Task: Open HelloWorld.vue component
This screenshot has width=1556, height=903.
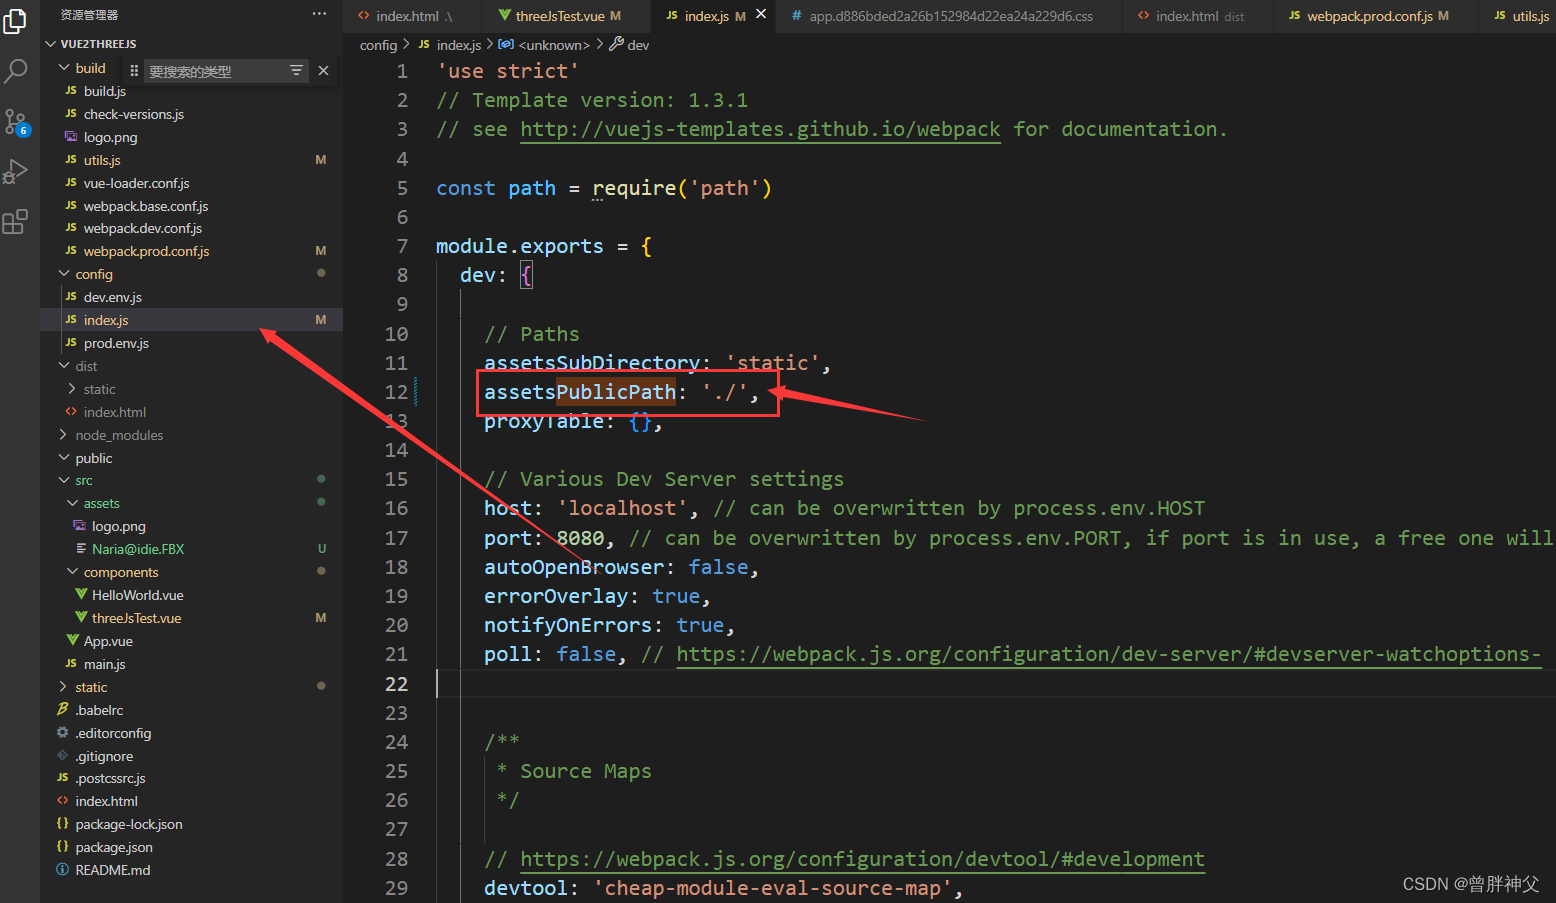Action: pyautogui.click(x=137, y=595)
